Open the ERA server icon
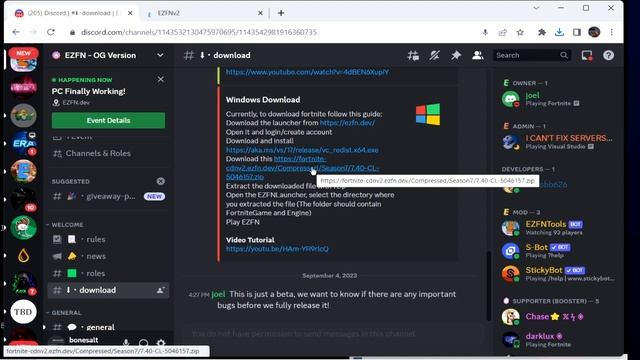 pos(23,143)
